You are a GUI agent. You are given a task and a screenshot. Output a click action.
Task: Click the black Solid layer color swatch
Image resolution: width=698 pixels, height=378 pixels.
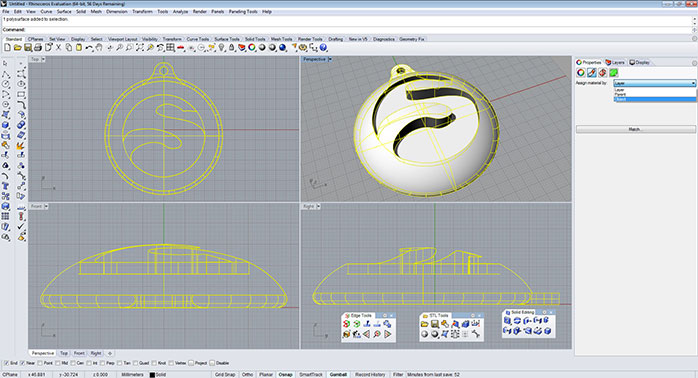tap(152, 375)
